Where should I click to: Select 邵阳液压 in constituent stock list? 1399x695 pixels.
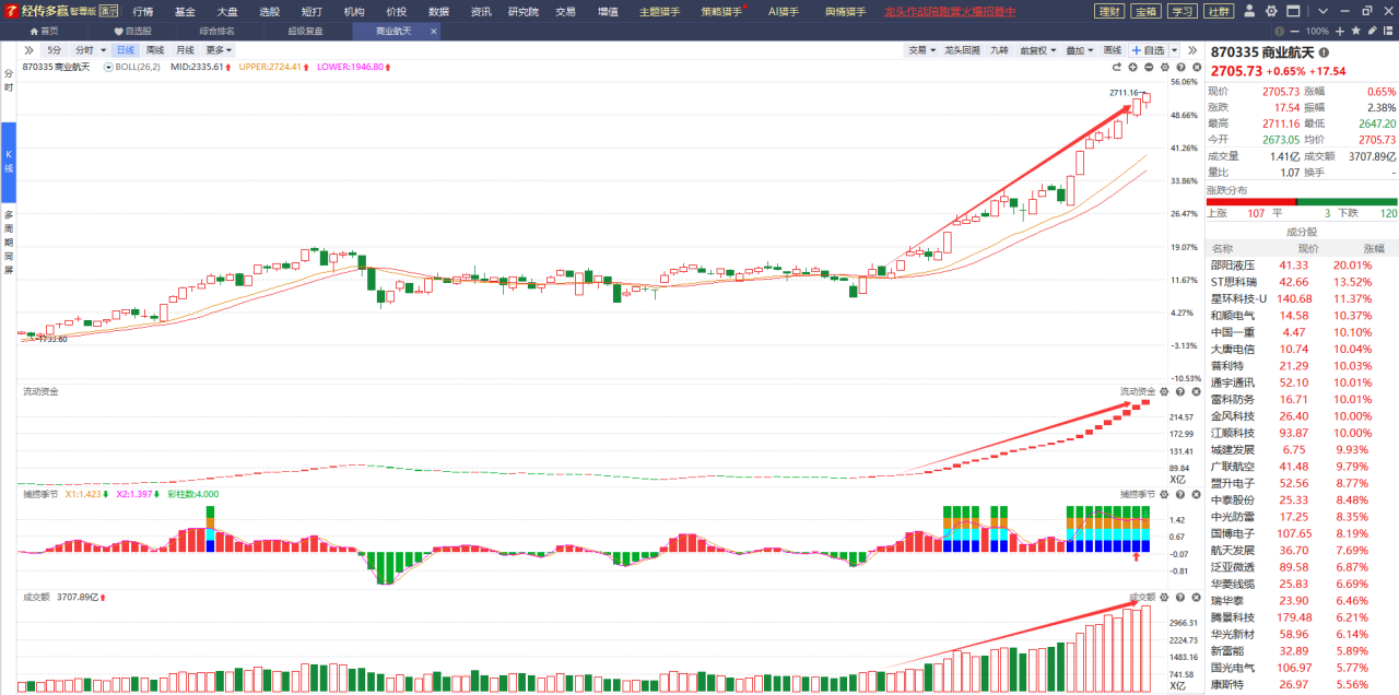1232,265
